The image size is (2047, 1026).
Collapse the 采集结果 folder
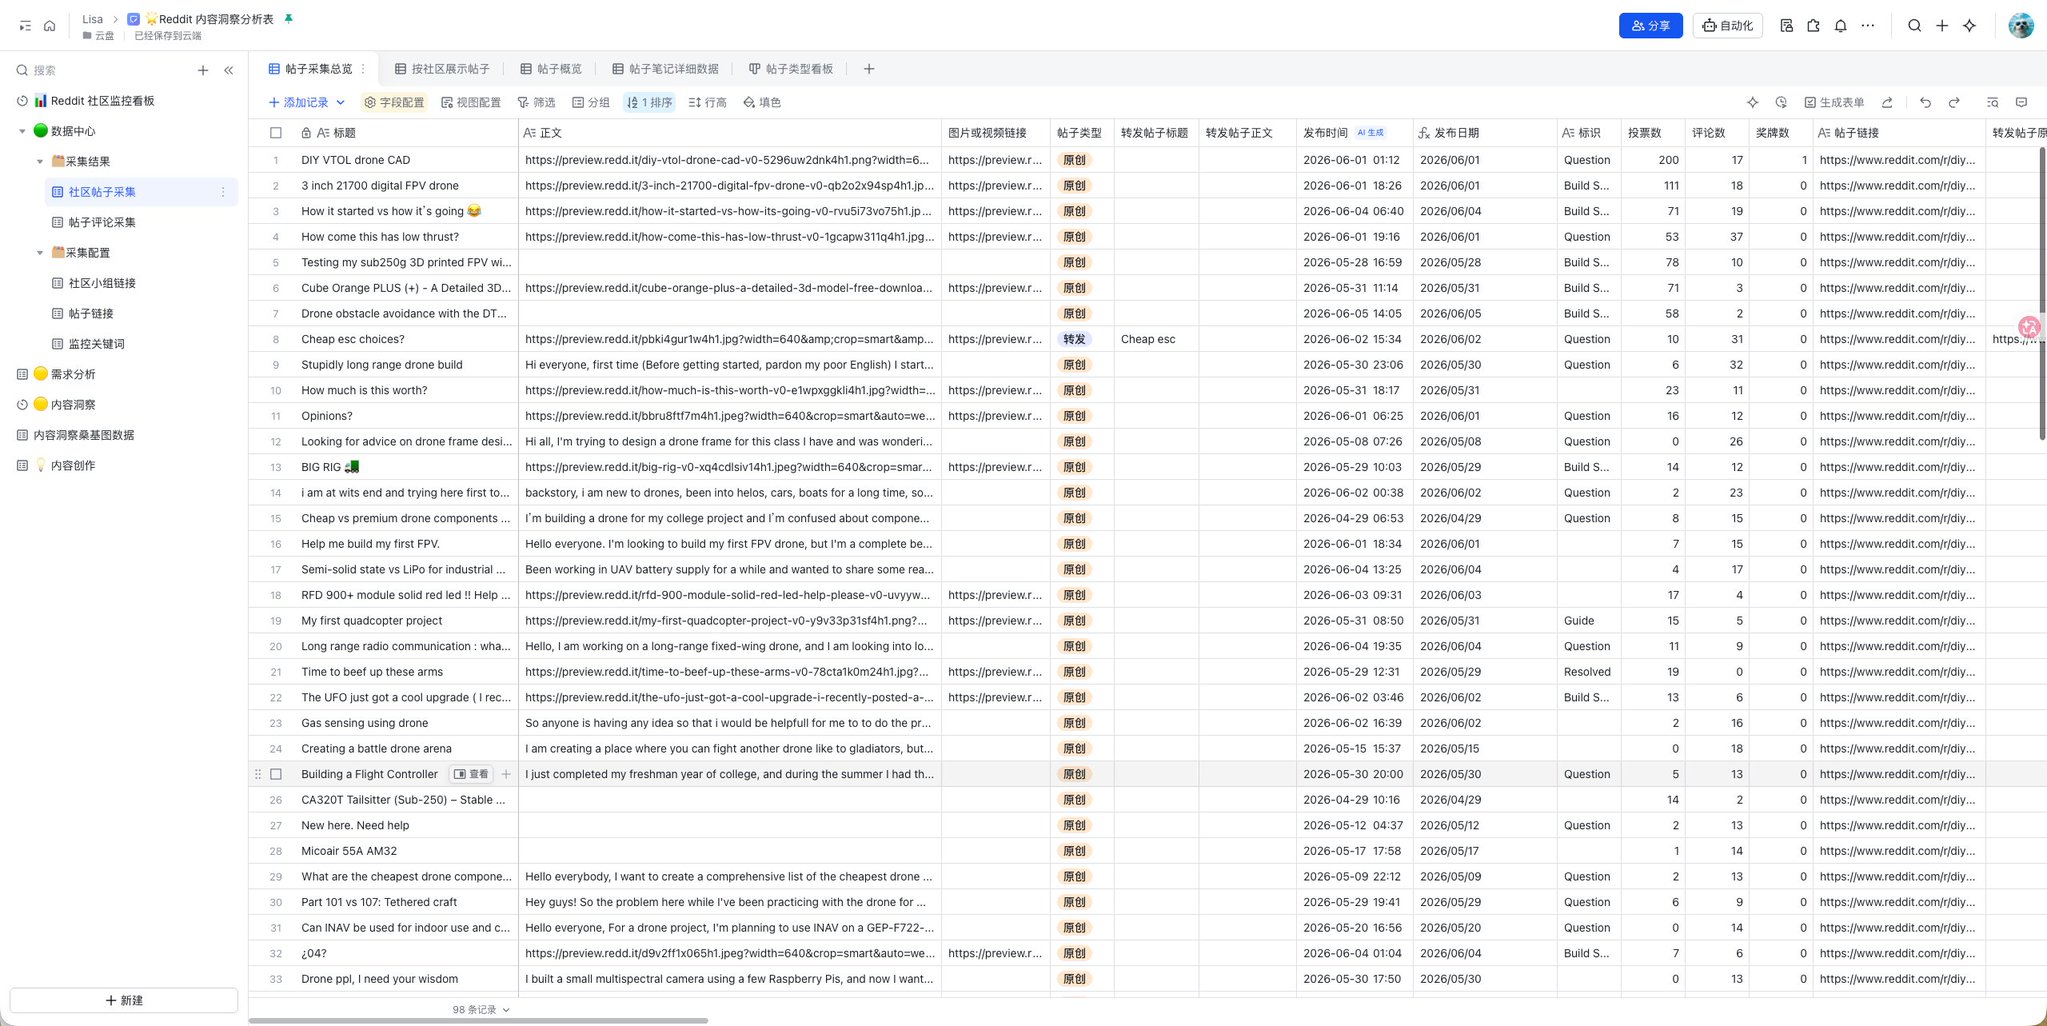(x=40, y=161)
